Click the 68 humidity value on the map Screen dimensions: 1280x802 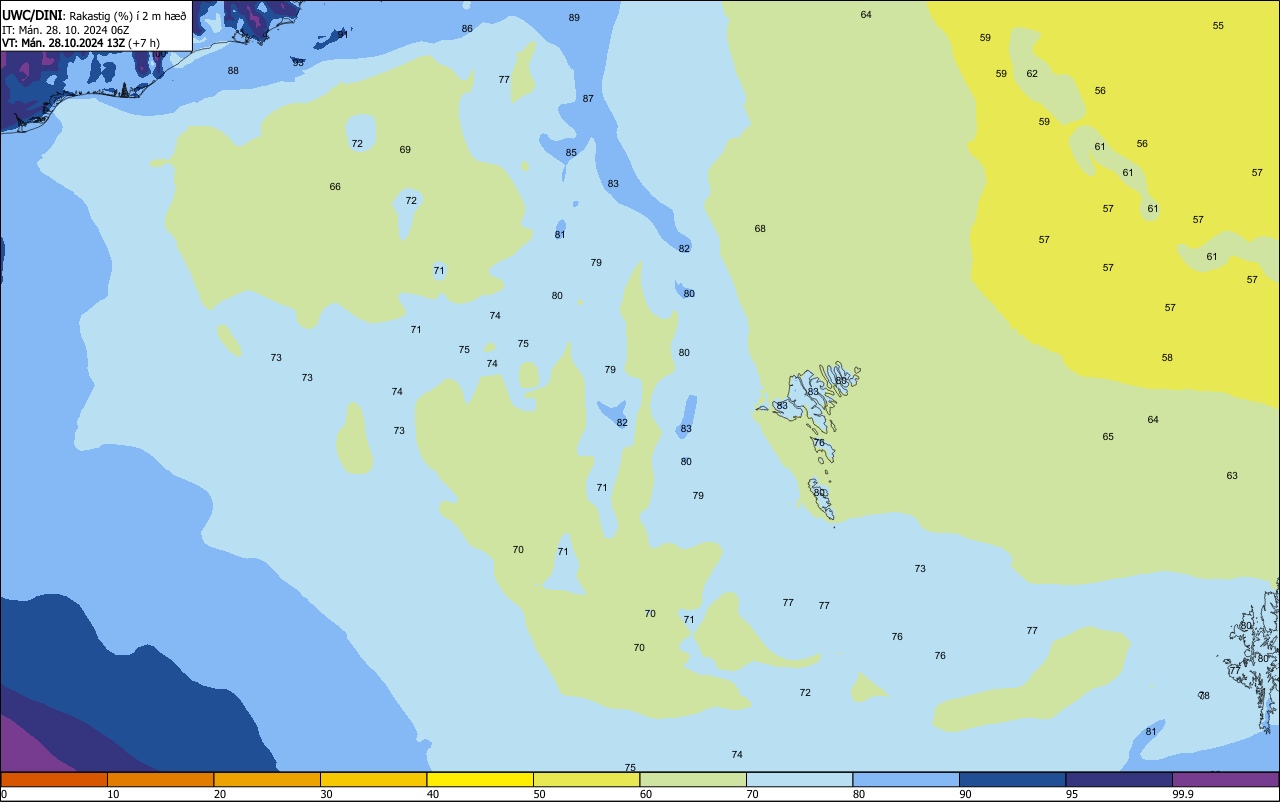pyautogui.click(x=760, y=229)
